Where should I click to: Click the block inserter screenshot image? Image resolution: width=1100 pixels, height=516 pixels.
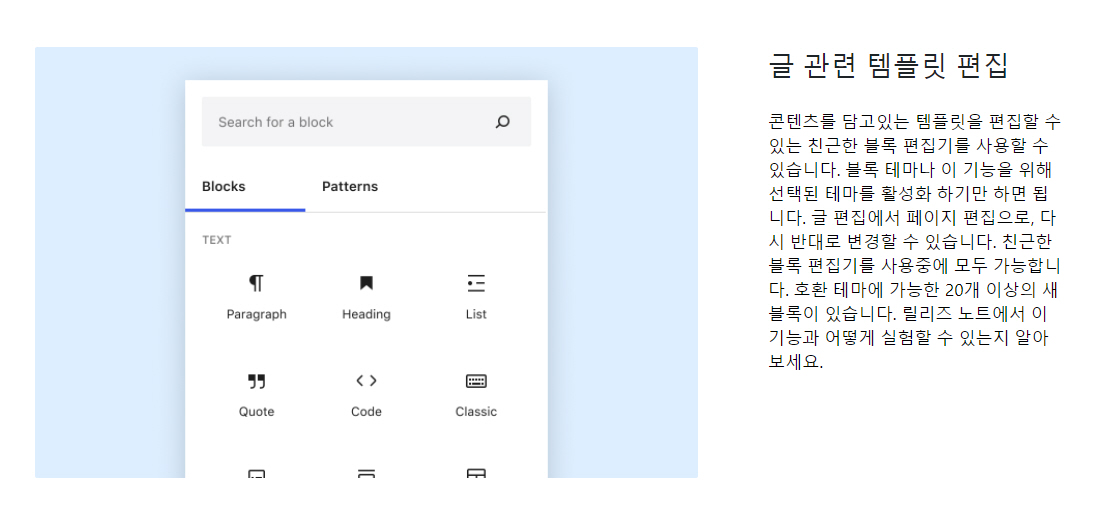pyautogui.click(x=366, y=262)
